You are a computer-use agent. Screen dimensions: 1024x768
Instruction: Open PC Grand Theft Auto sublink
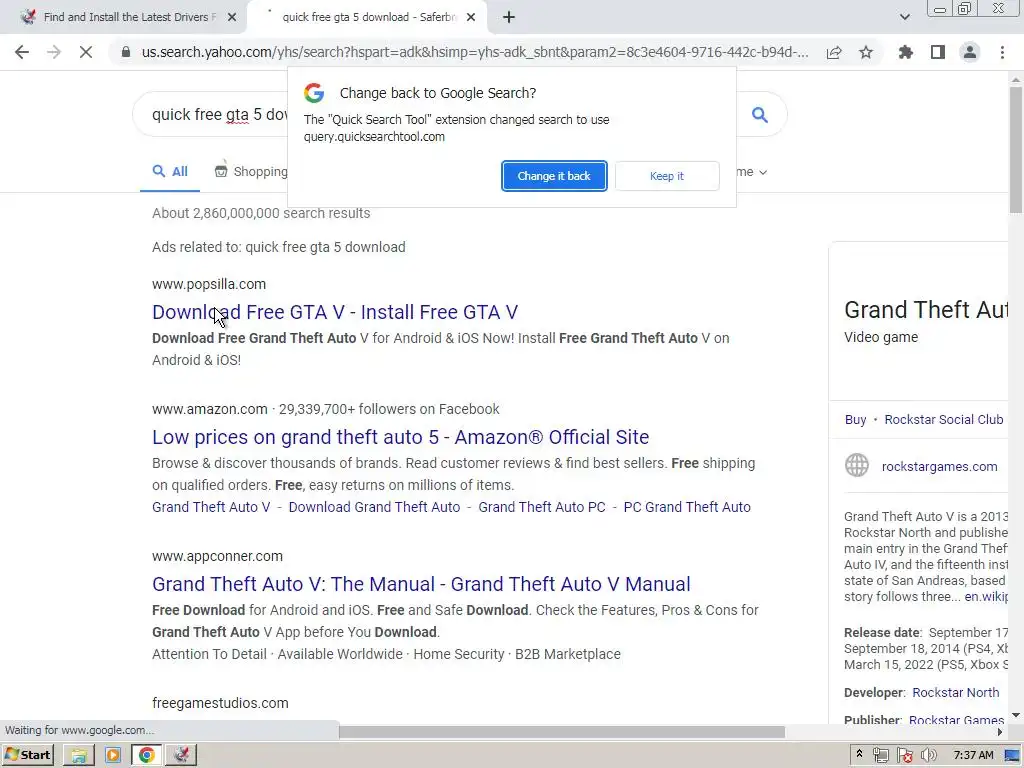(x=687, y=507)
